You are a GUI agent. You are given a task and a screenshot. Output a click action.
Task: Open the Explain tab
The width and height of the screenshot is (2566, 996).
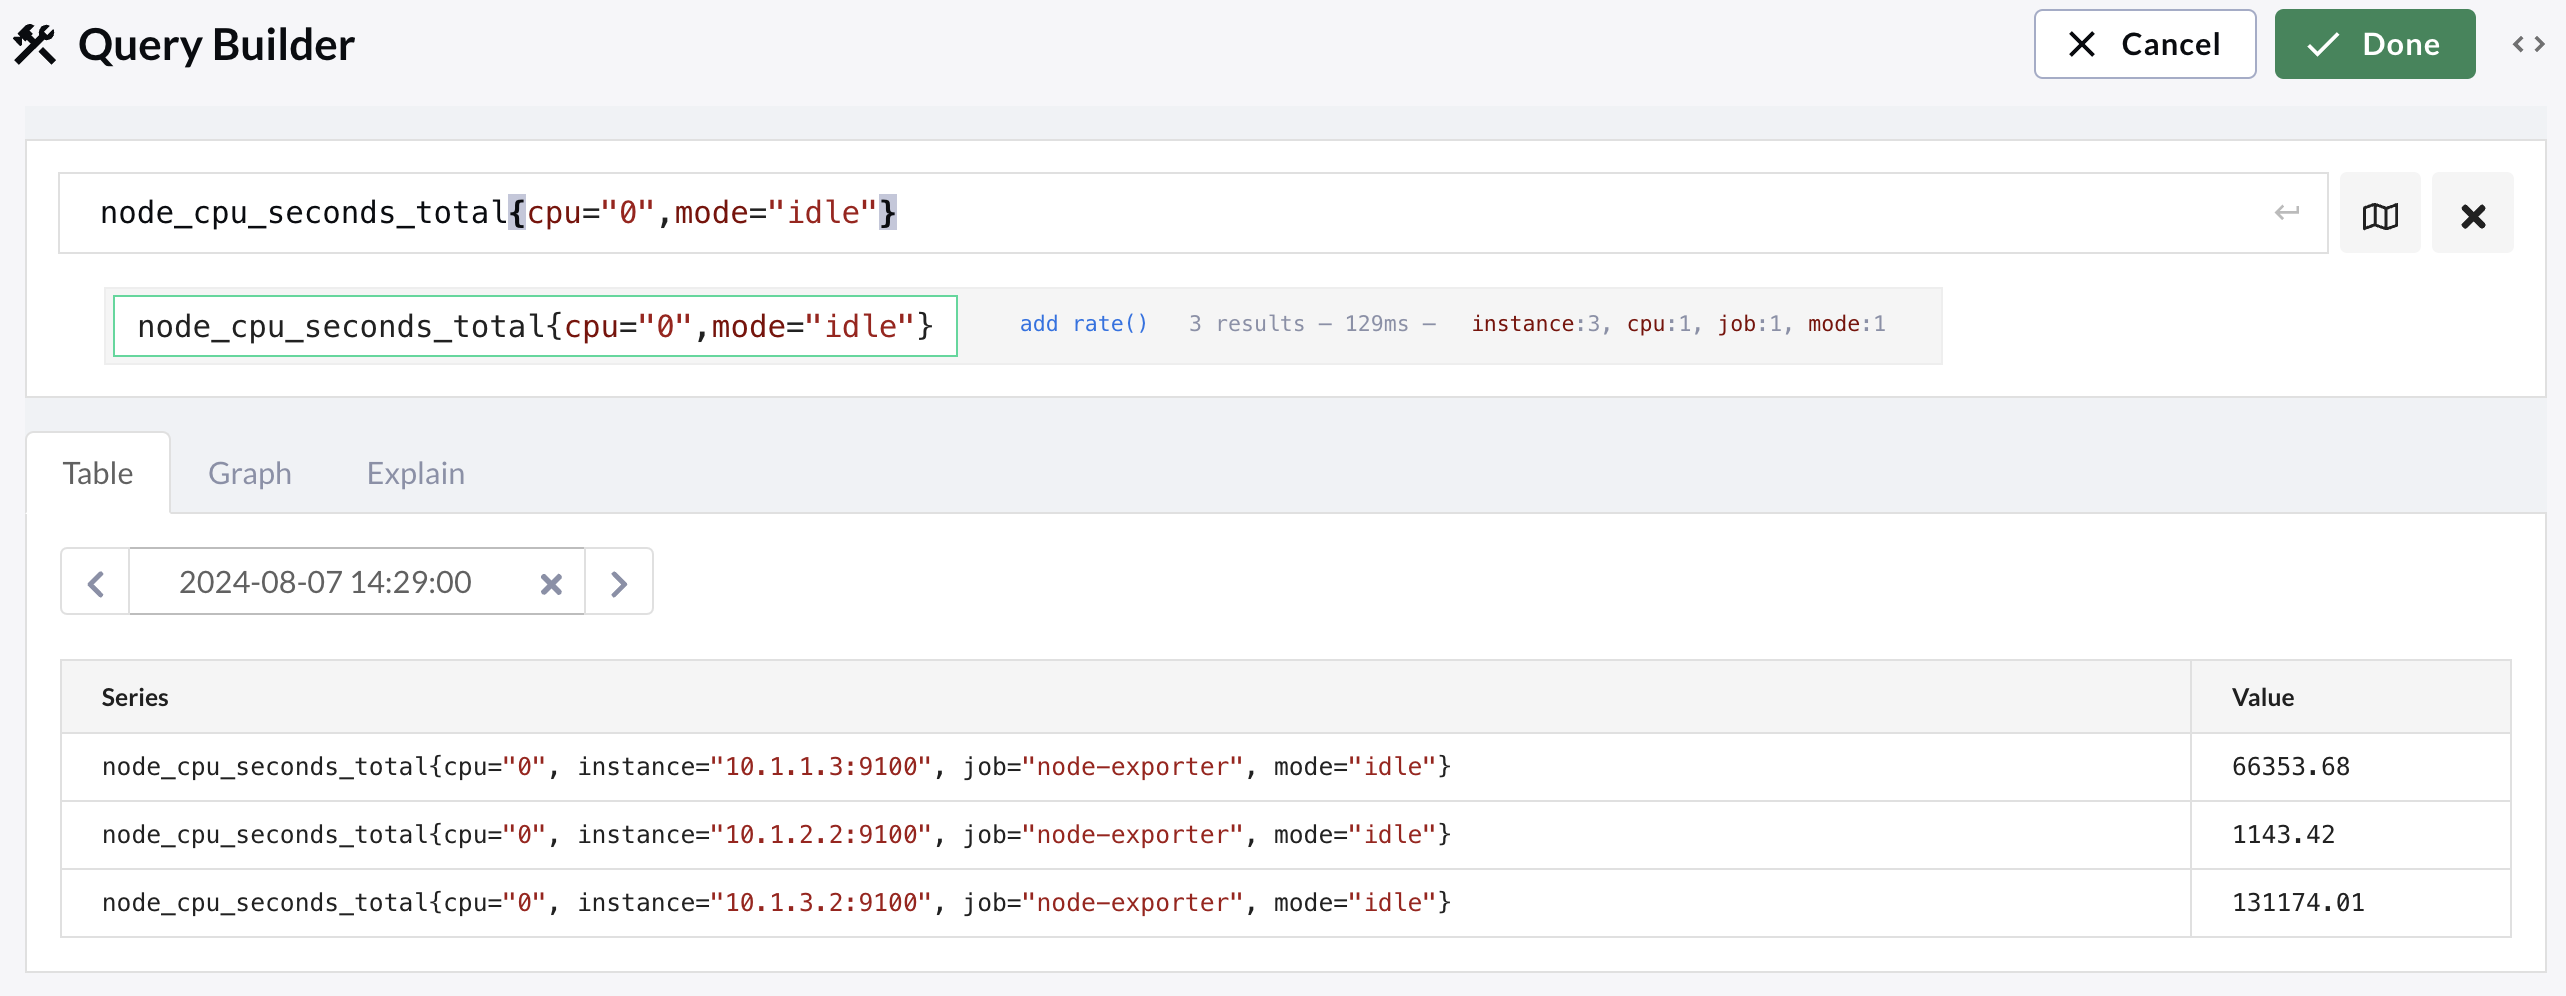point(415,472)
